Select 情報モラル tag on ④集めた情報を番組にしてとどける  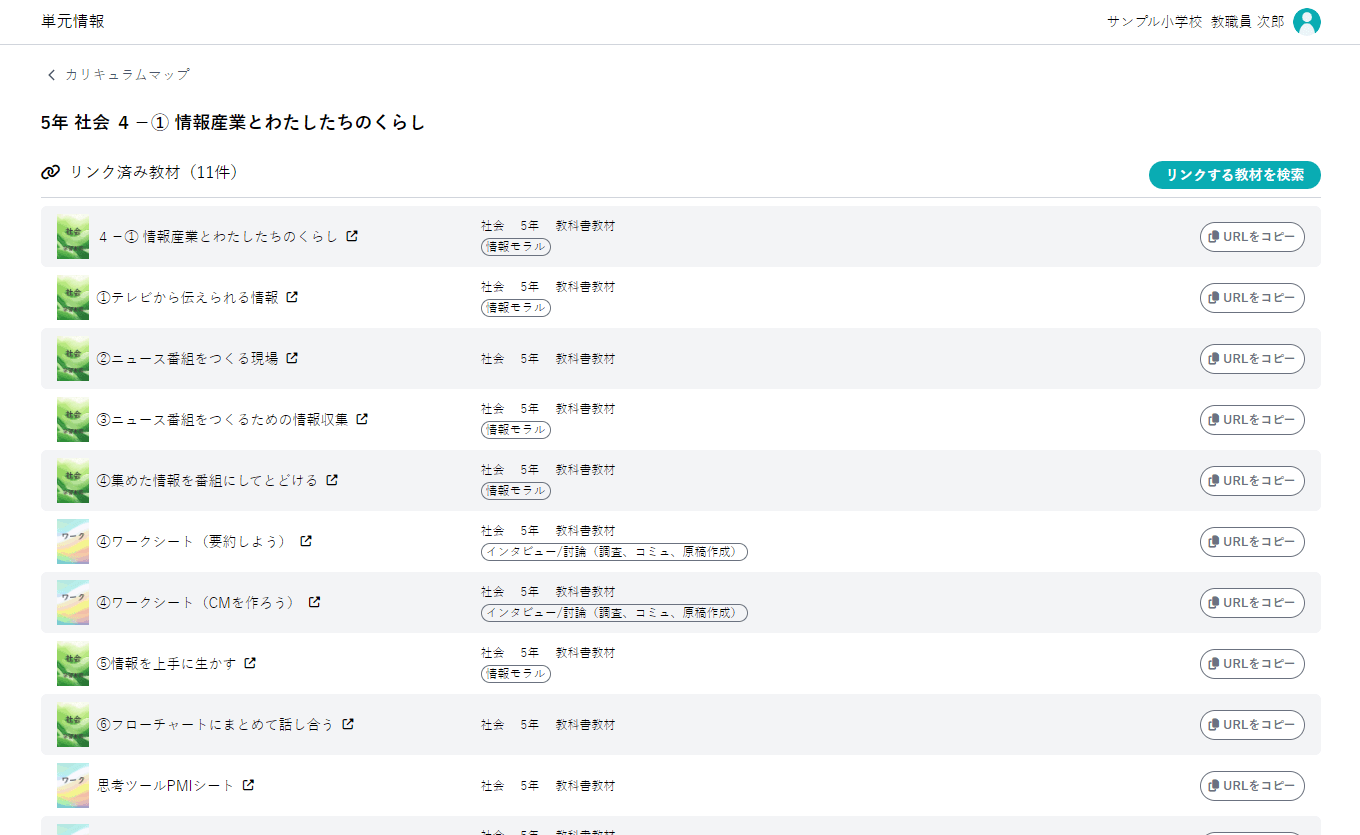pyautogui.click(x=516, y=491)
